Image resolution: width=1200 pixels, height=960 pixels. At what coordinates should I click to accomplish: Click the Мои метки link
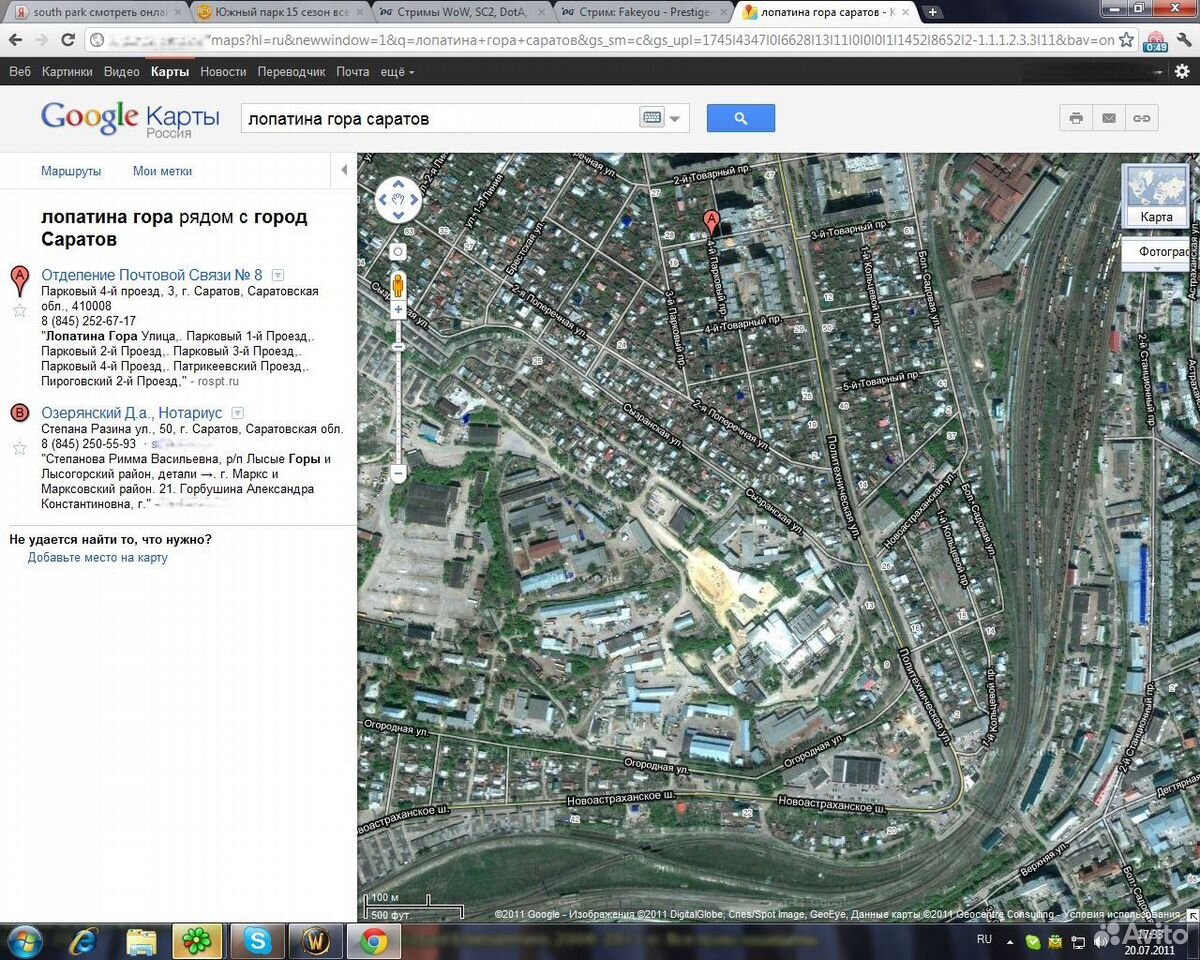pyautogui.click(x=162, y=171)
